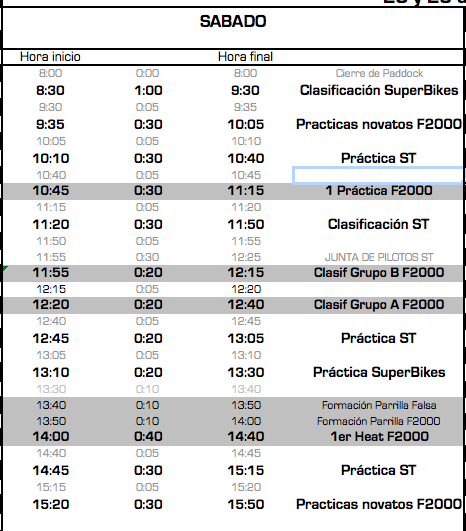
Task: Click the Hora final column header
Action: click(x=245, y=57)
